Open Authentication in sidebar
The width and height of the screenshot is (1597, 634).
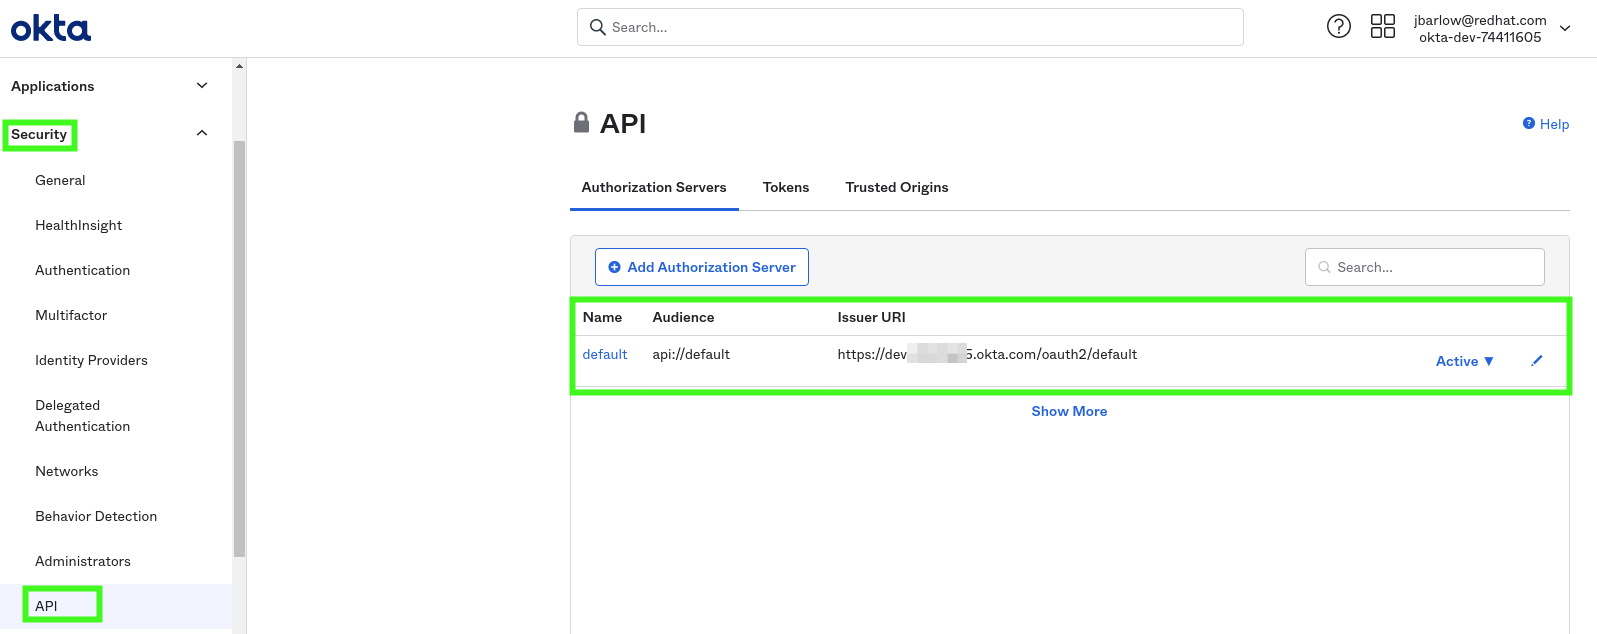(x=82, y=270)
